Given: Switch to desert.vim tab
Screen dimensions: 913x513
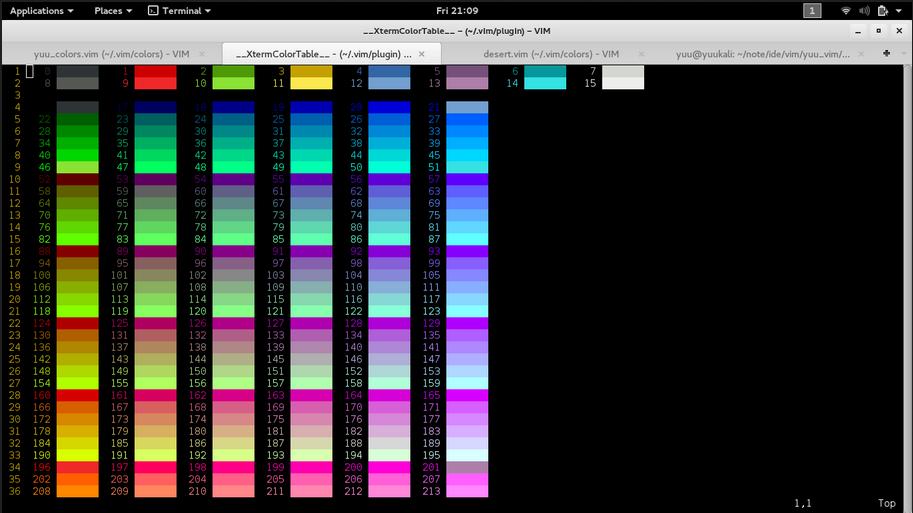Looking at the screenshot, I should point(551,54).
